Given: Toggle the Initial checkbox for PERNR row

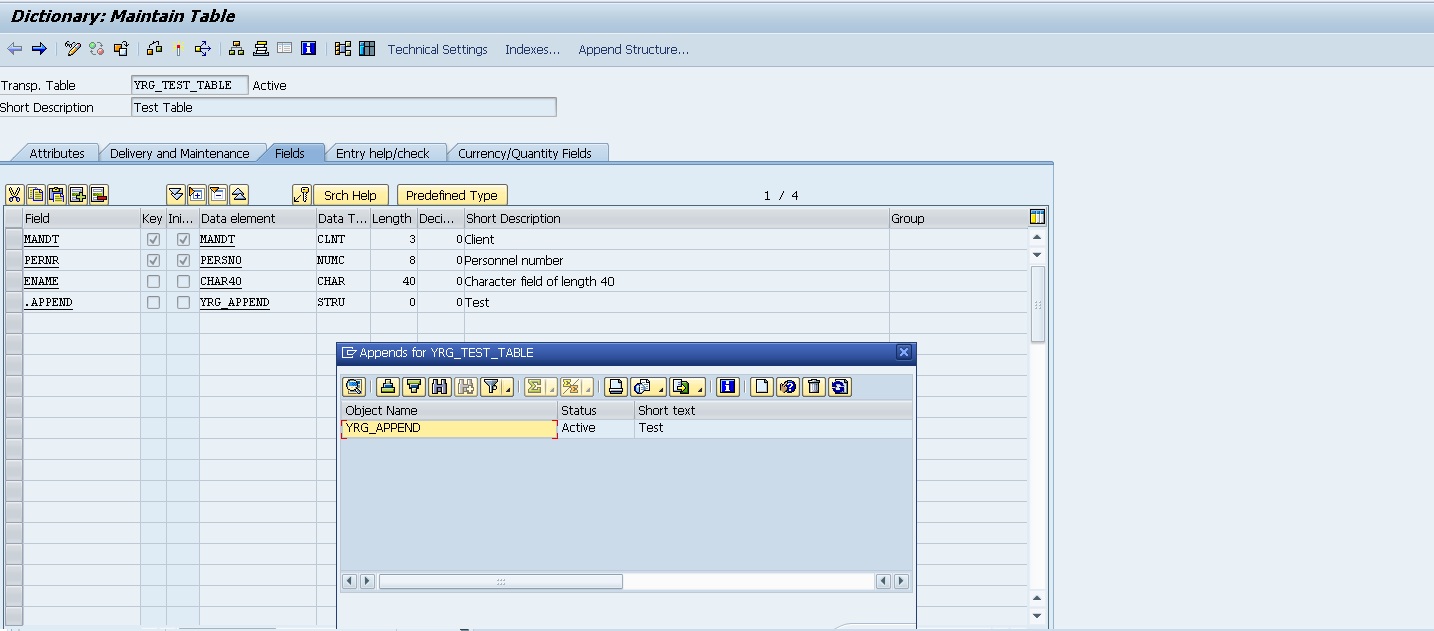Looking at the screenshot, I should 181,260.
